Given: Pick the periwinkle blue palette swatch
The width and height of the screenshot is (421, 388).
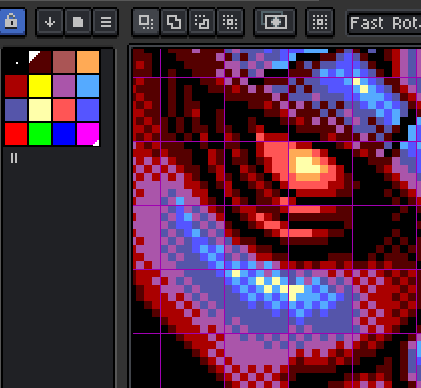Looking at the screenshot, I should point(88,110).
